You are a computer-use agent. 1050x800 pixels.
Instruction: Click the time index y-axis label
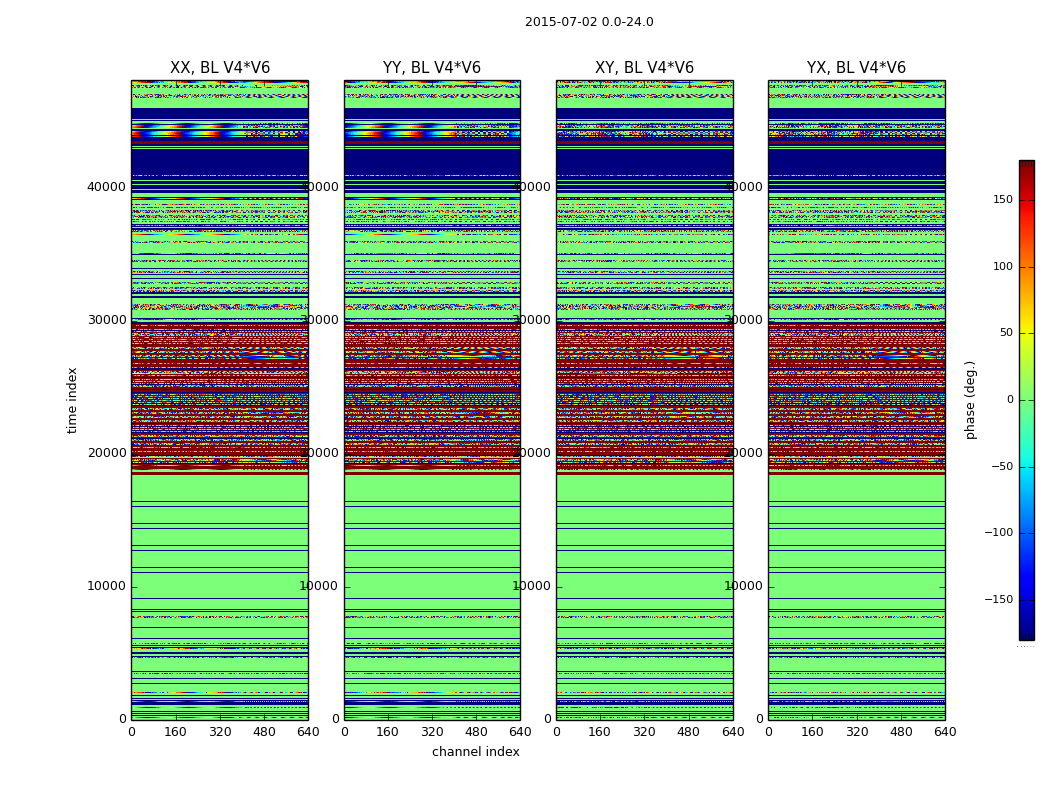72,400
